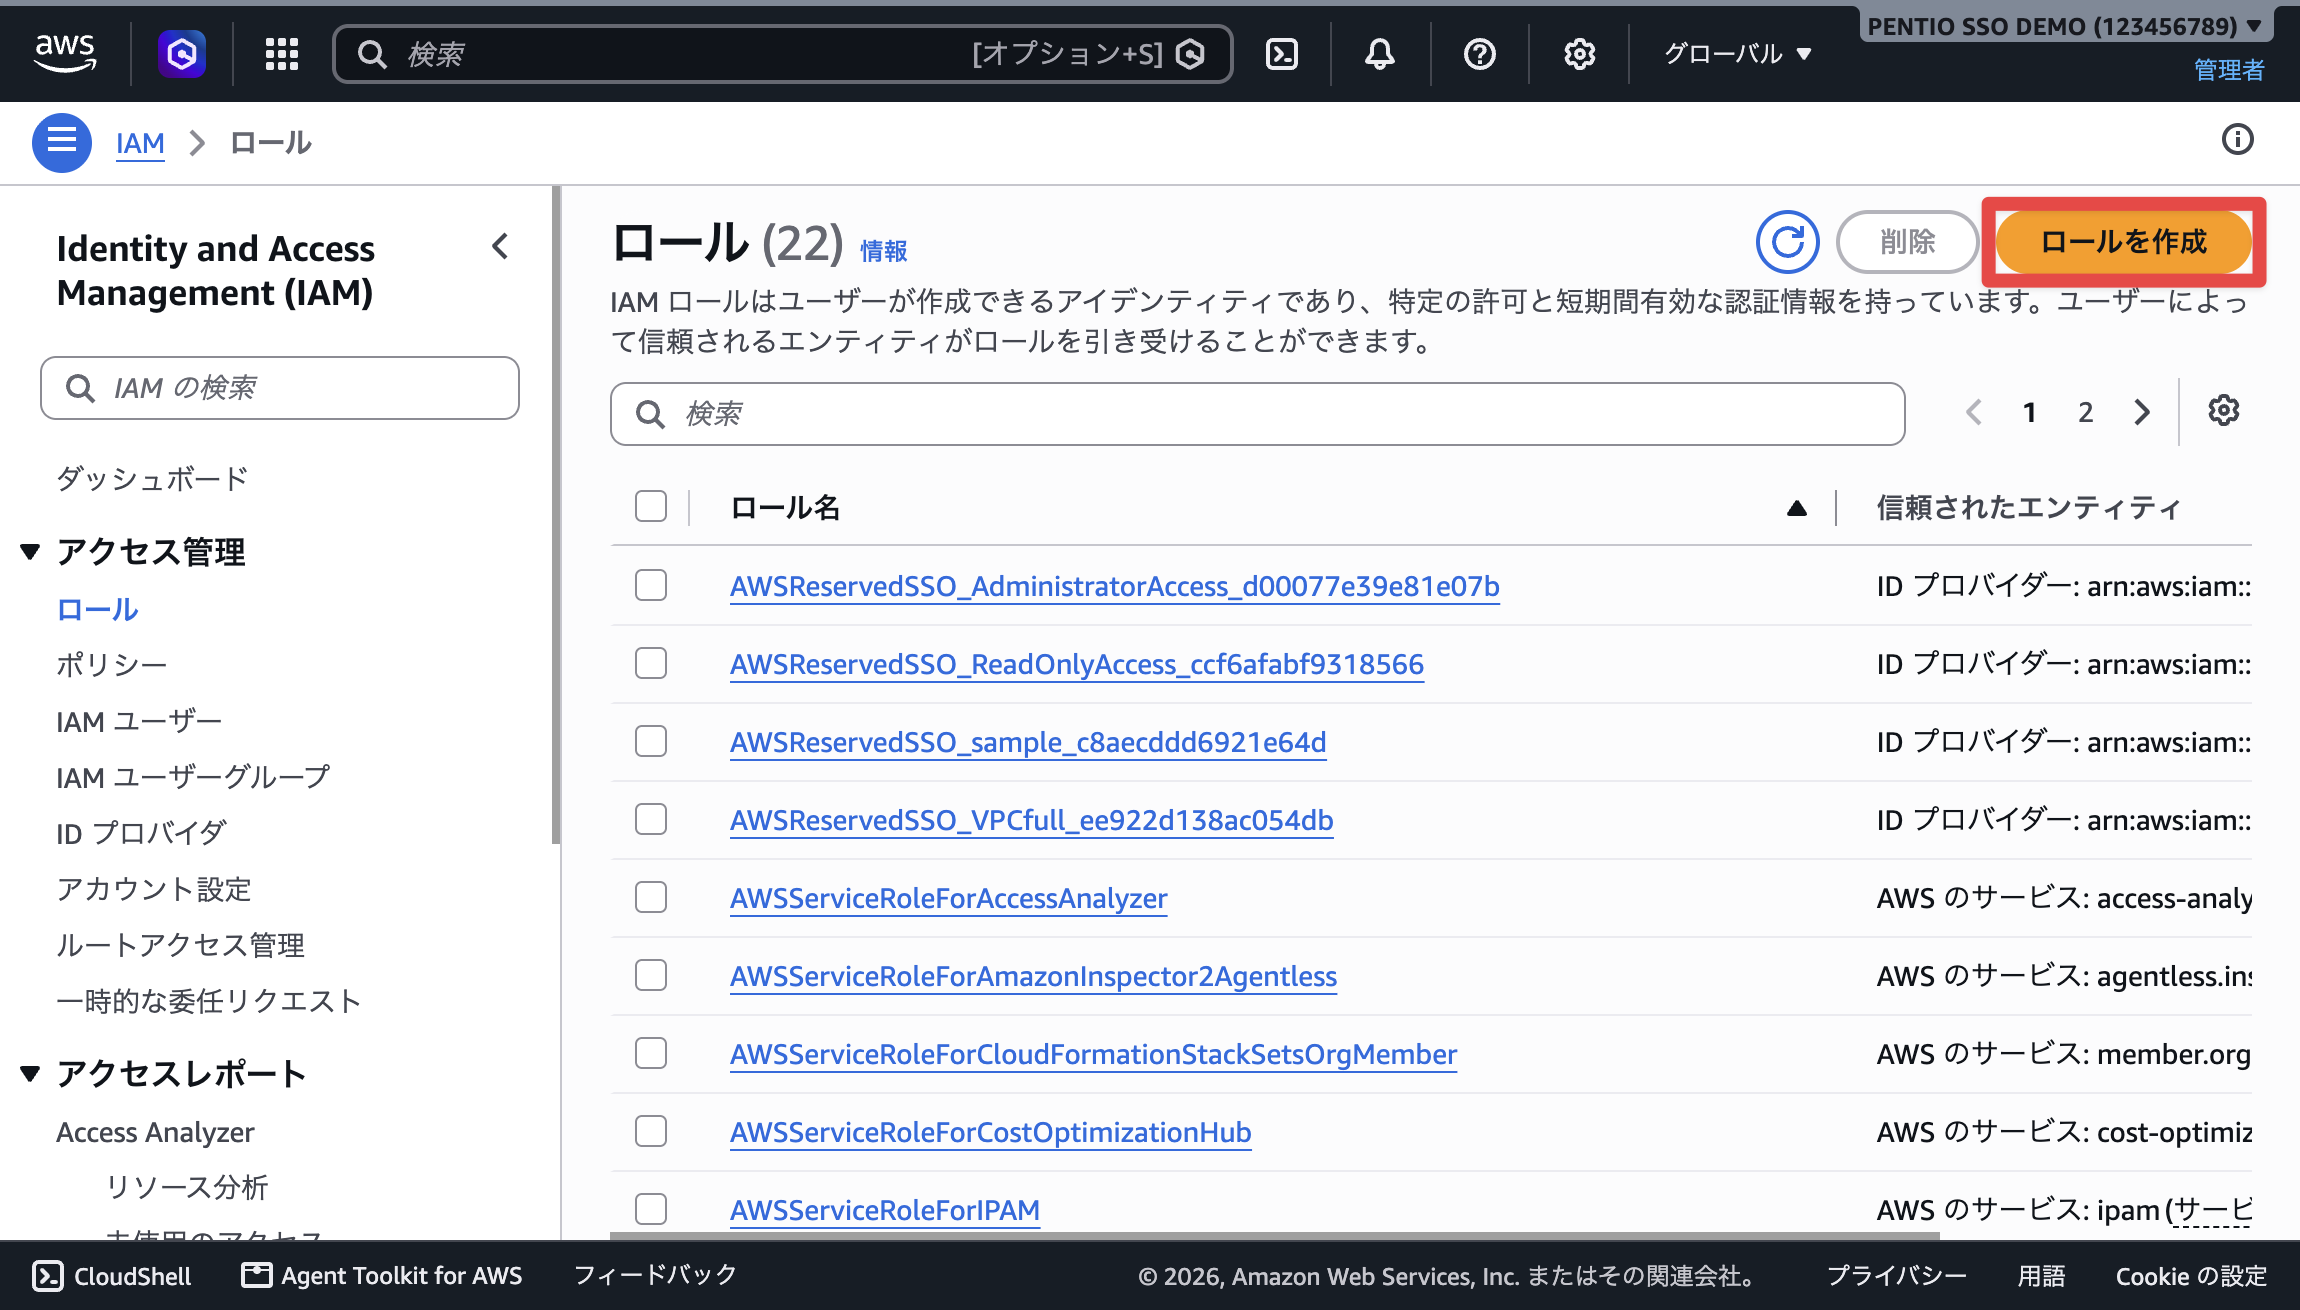
Task: Refresh the roles list
Action: coord(1788,242)
